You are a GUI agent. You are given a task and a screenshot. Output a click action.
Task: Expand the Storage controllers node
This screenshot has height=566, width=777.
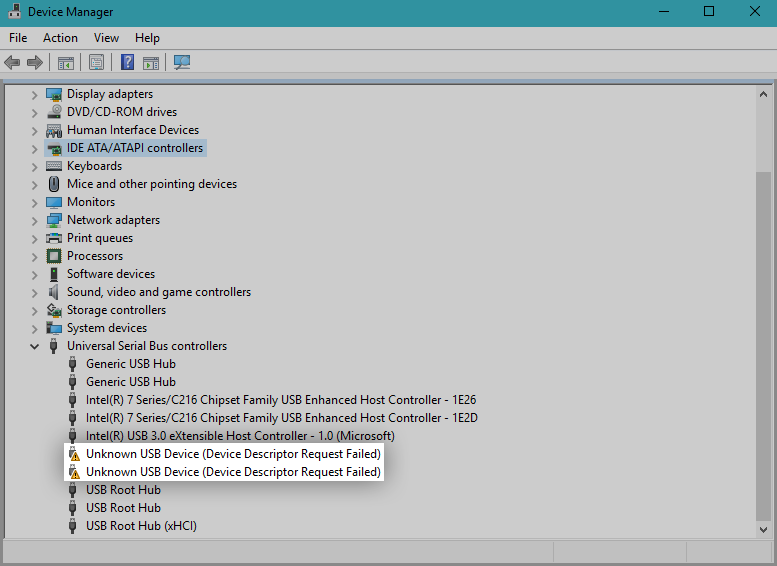tap(34, 311)
